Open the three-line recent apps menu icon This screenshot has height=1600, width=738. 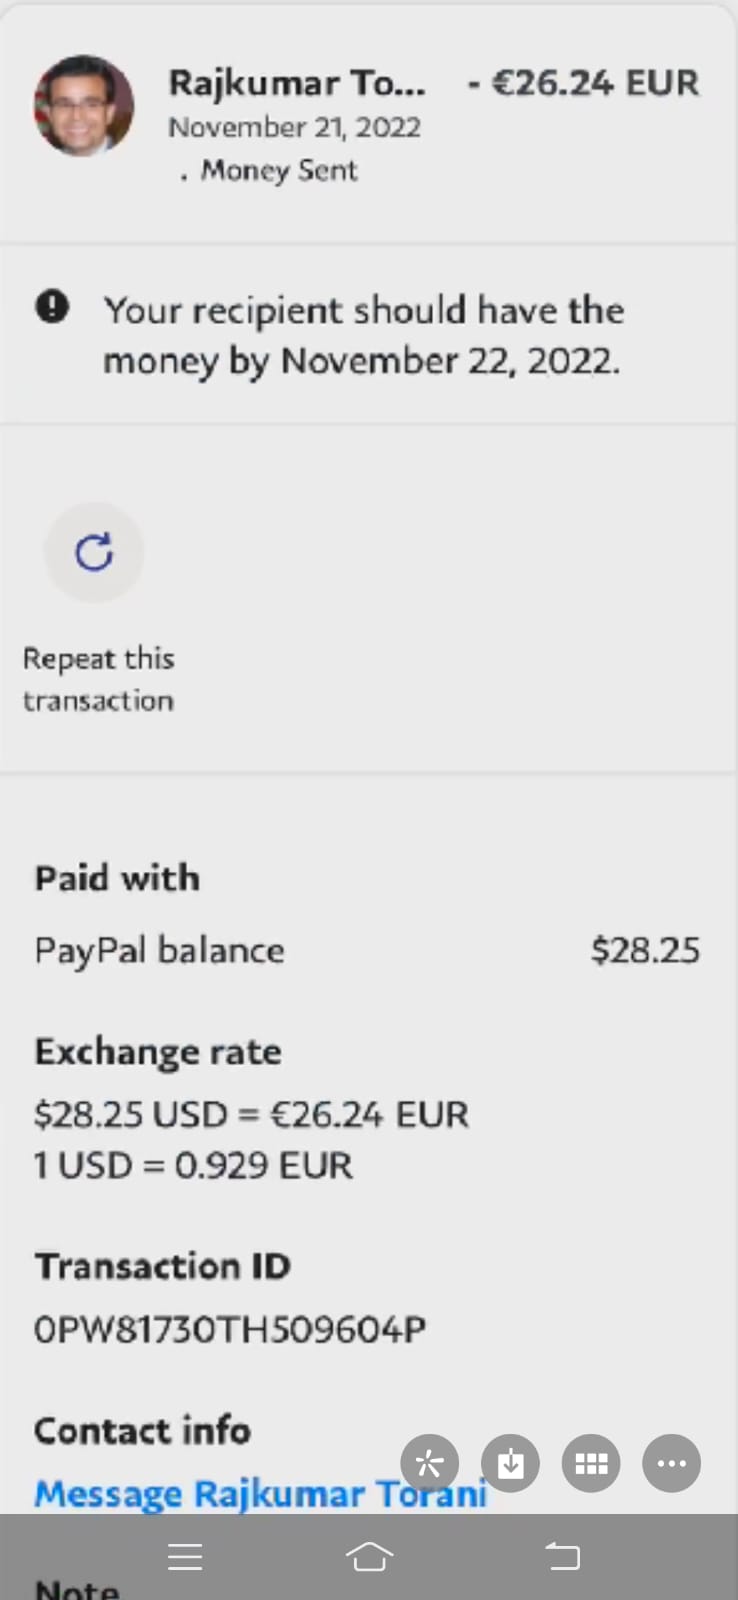click(x=185, y=1556)
